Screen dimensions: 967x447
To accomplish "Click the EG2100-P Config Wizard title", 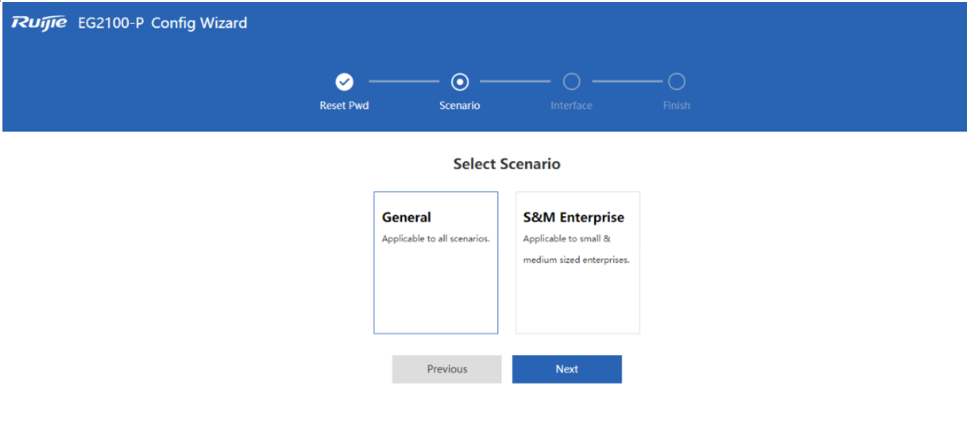I will [x=163, y=23].
